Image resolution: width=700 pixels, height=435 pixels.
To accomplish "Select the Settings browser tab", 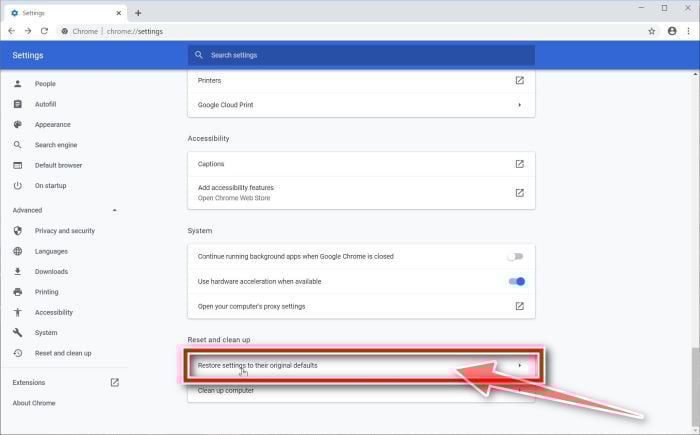I will click(x=66, y=13).
